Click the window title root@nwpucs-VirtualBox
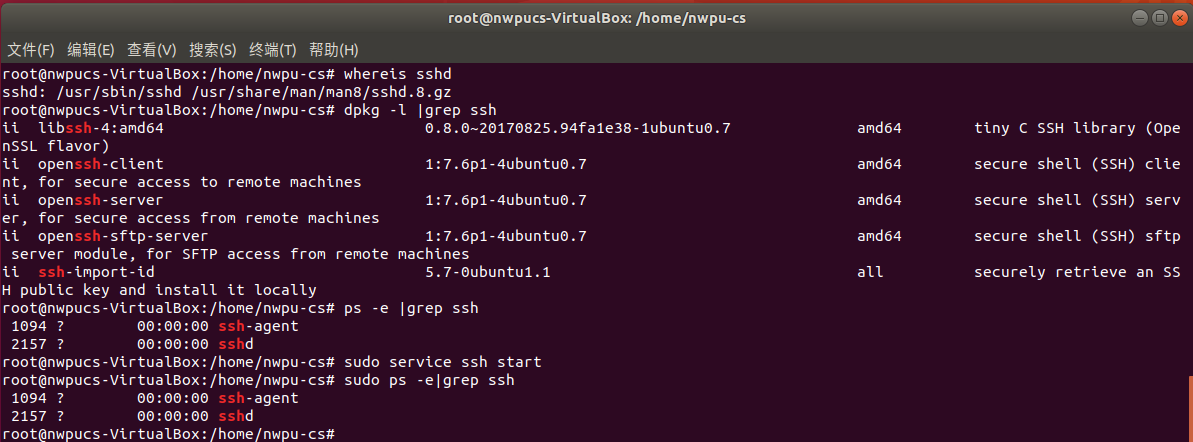The height and width of the screenshot is (442, 1193). click(x=596, y=17)
